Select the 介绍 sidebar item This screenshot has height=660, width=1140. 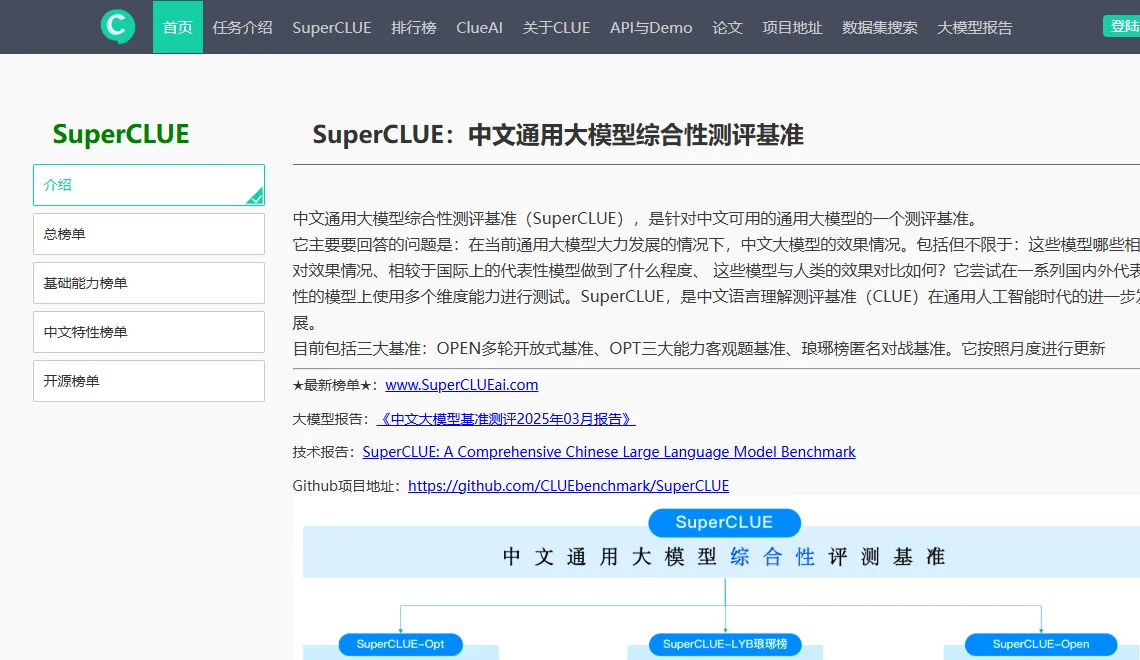(149, 185)
